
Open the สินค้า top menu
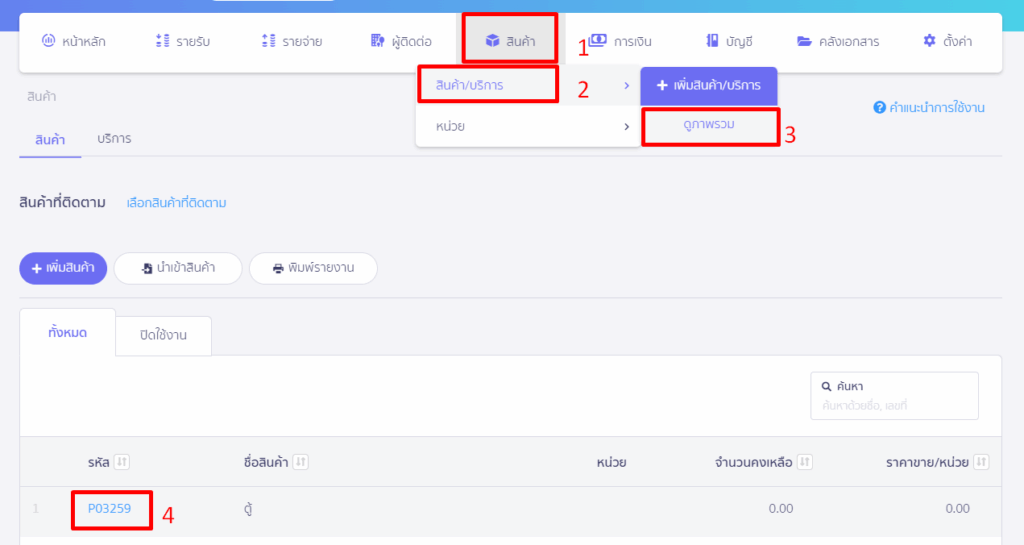tap(510, 41)
